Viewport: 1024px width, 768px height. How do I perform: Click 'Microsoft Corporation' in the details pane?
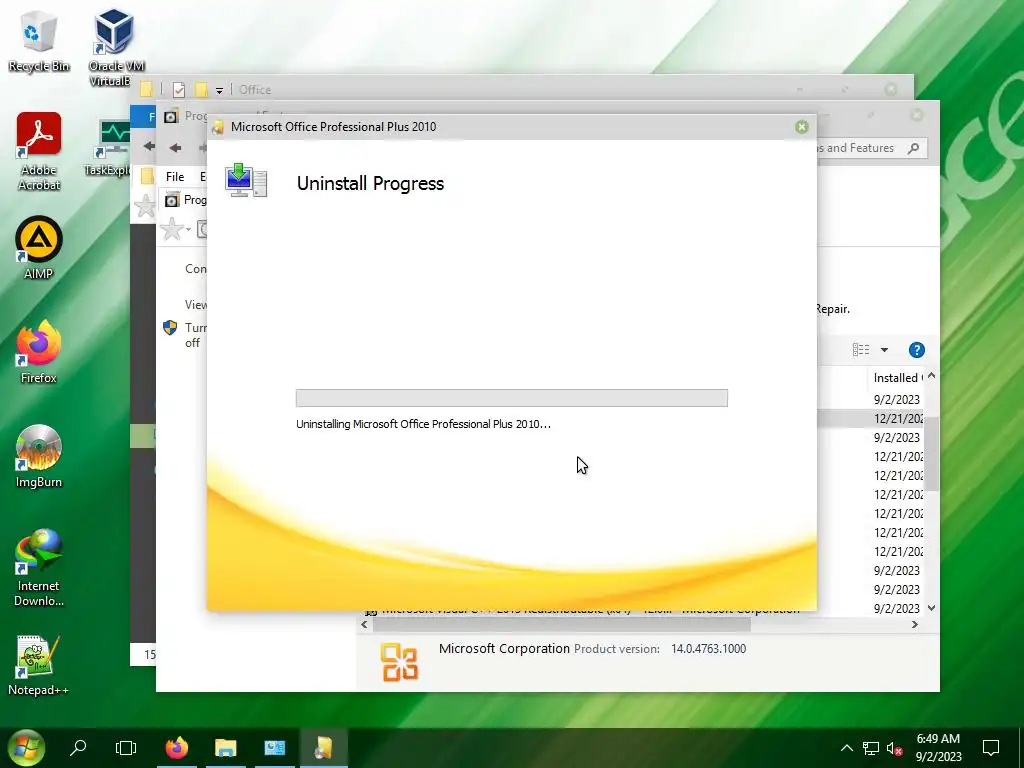pos(504,648)
